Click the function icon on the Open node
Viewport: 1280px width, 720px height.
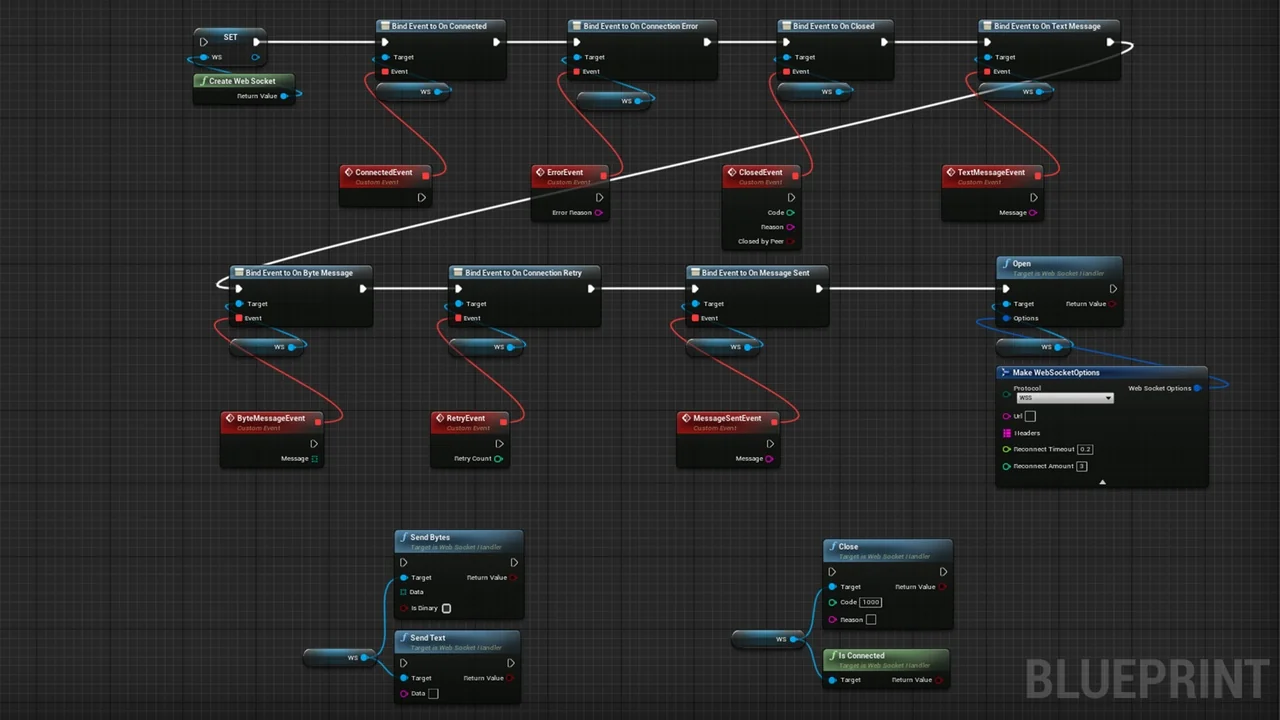tap(1005, 264)
